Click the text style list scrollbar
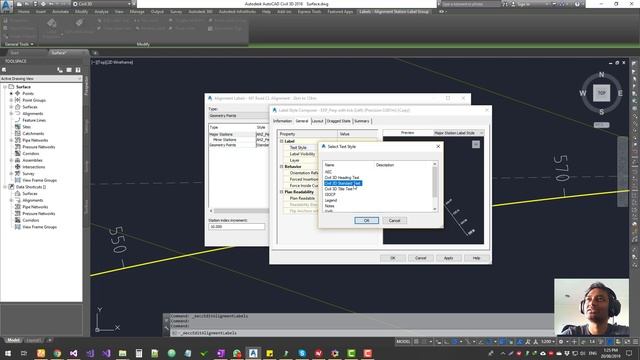The width and height of the screenshot is (640, 360). coord(435,187)
